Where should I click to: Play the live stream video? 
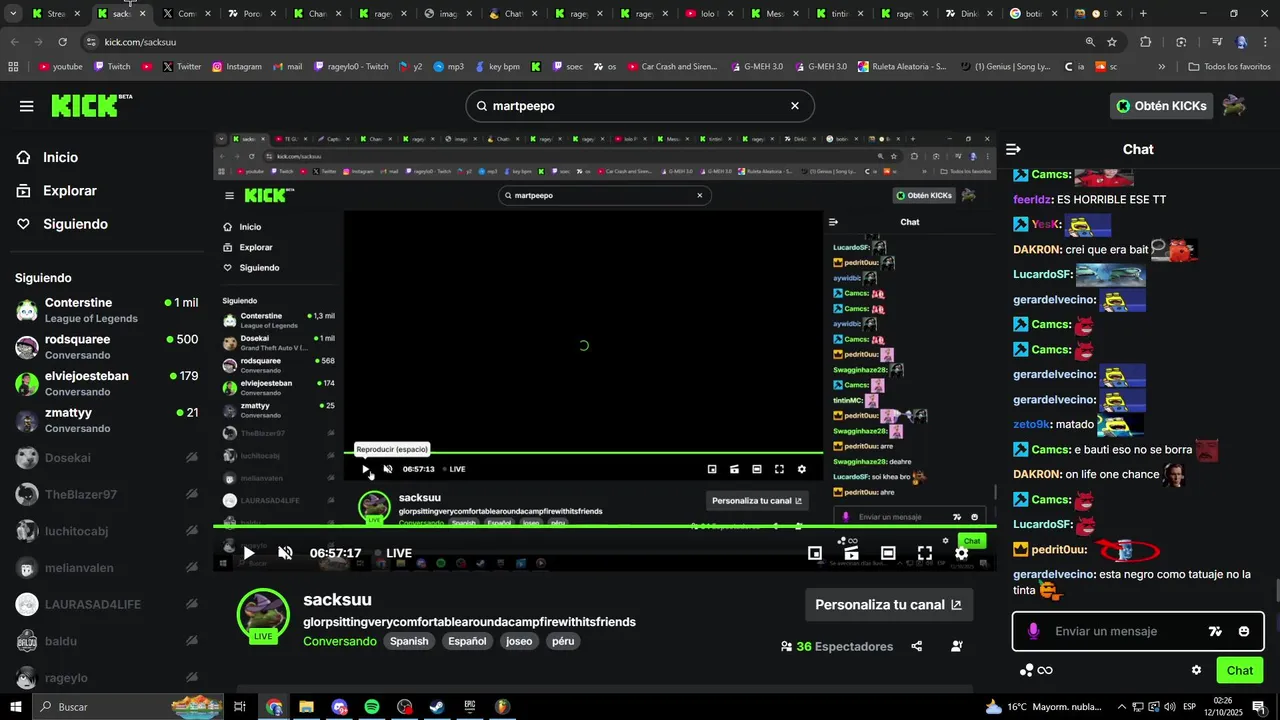pos(249,553)
